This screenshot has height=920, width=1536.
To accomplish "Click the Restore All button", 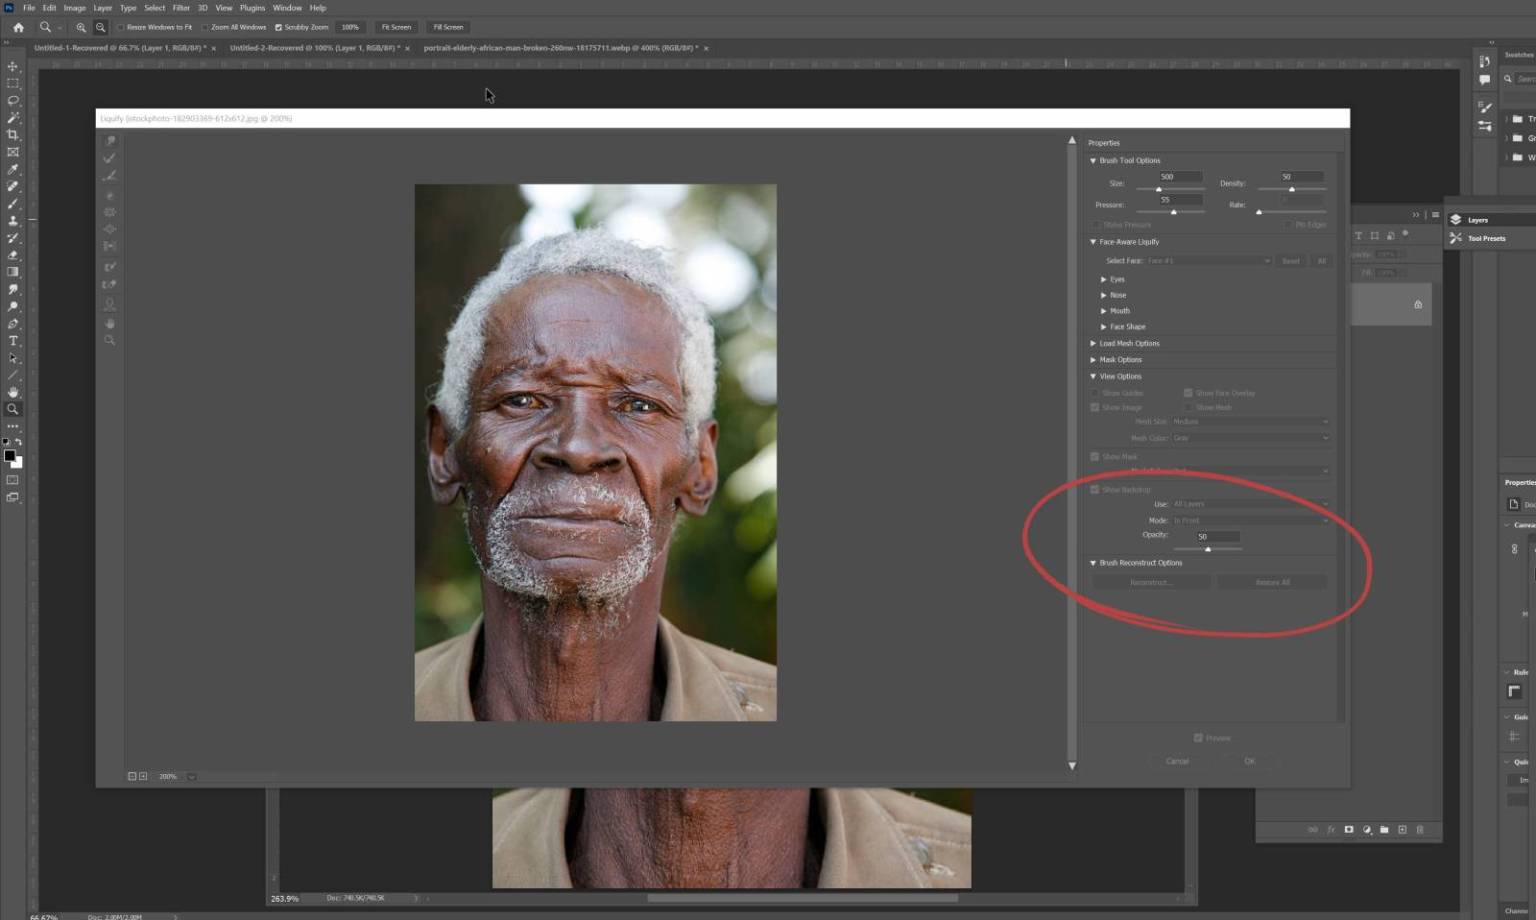I will (1272, 582).
